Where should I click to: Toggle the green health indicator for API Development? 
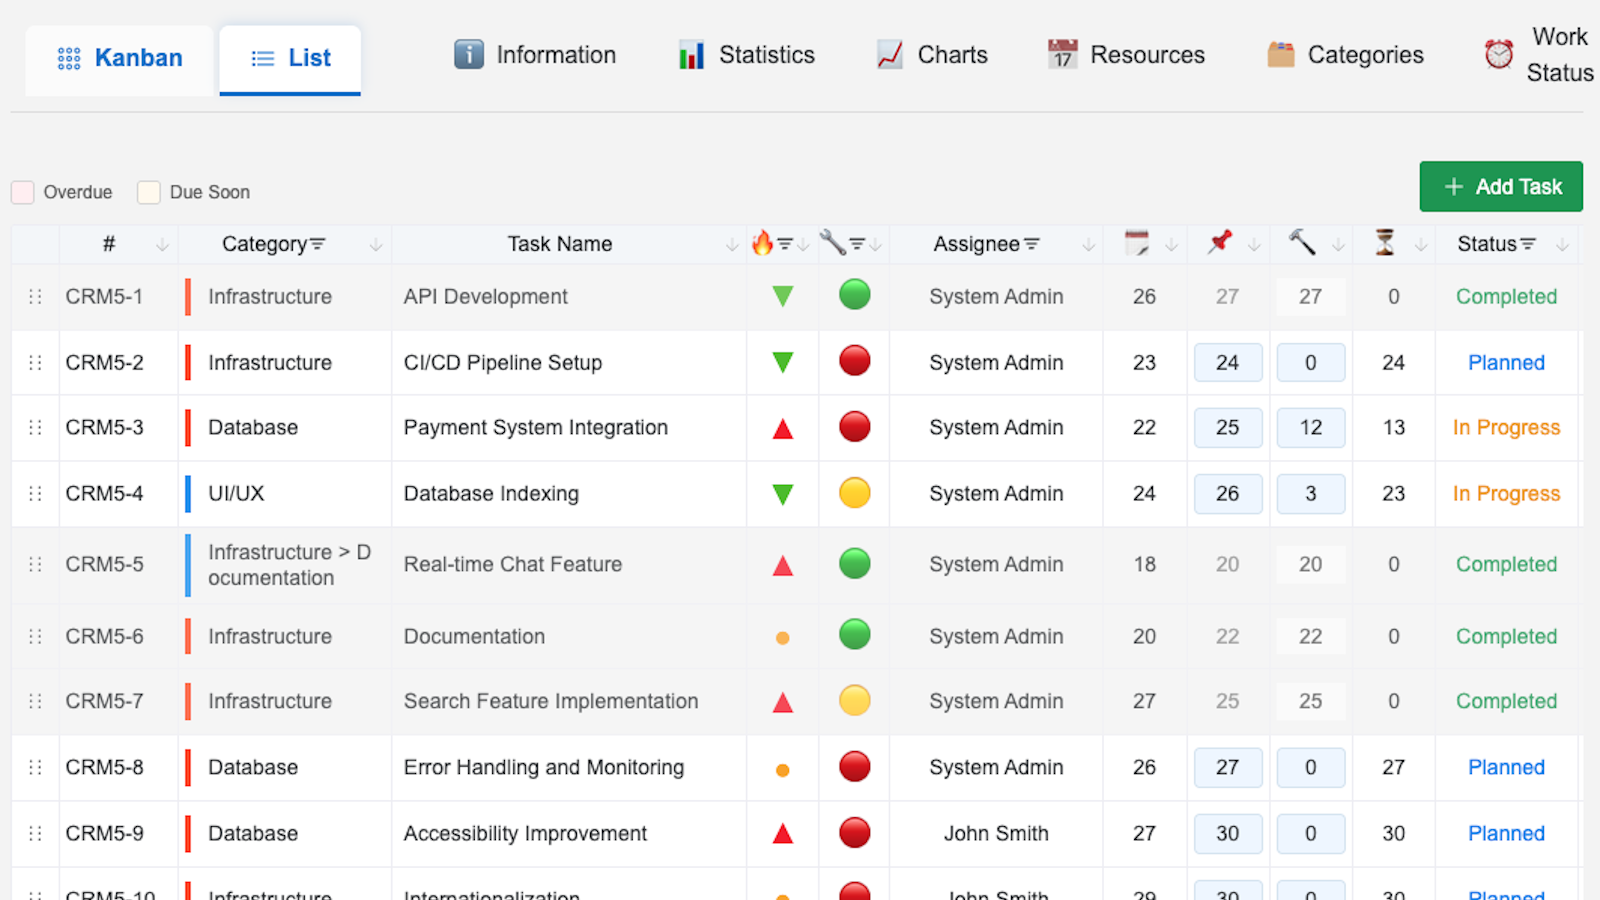pos(854,296)
